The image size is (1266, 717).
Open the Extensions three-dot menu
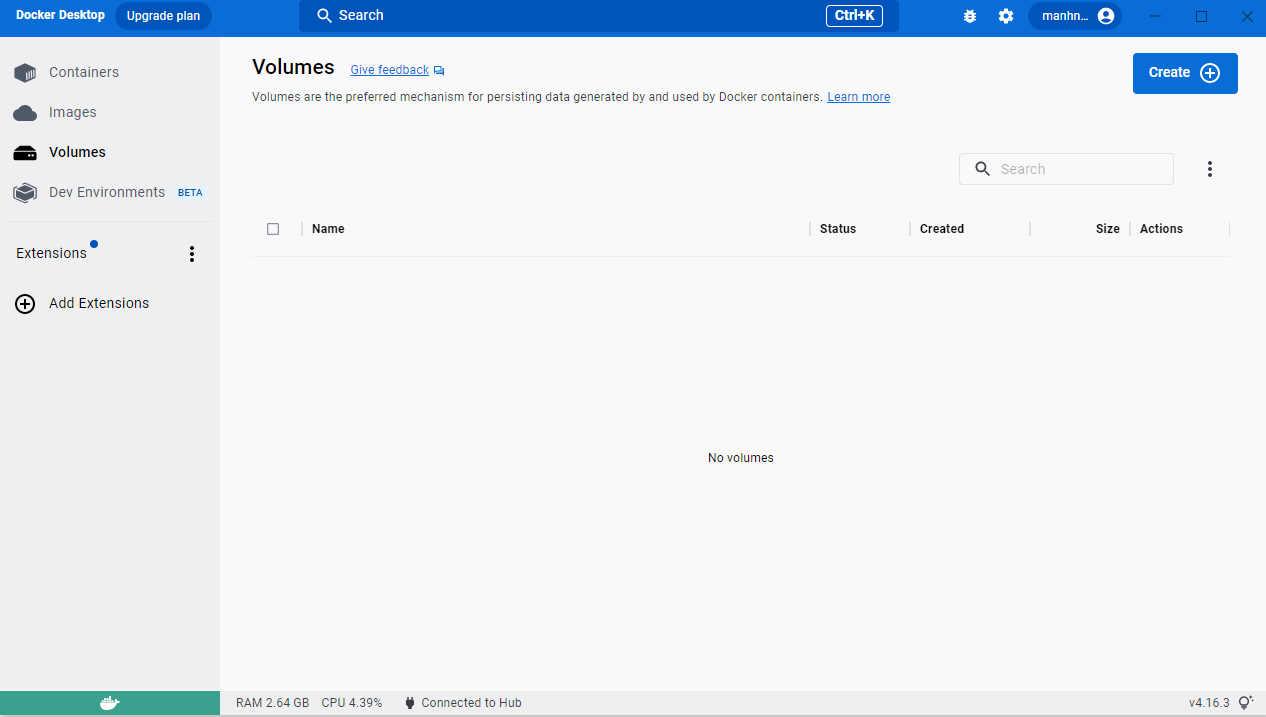[192, 254]
